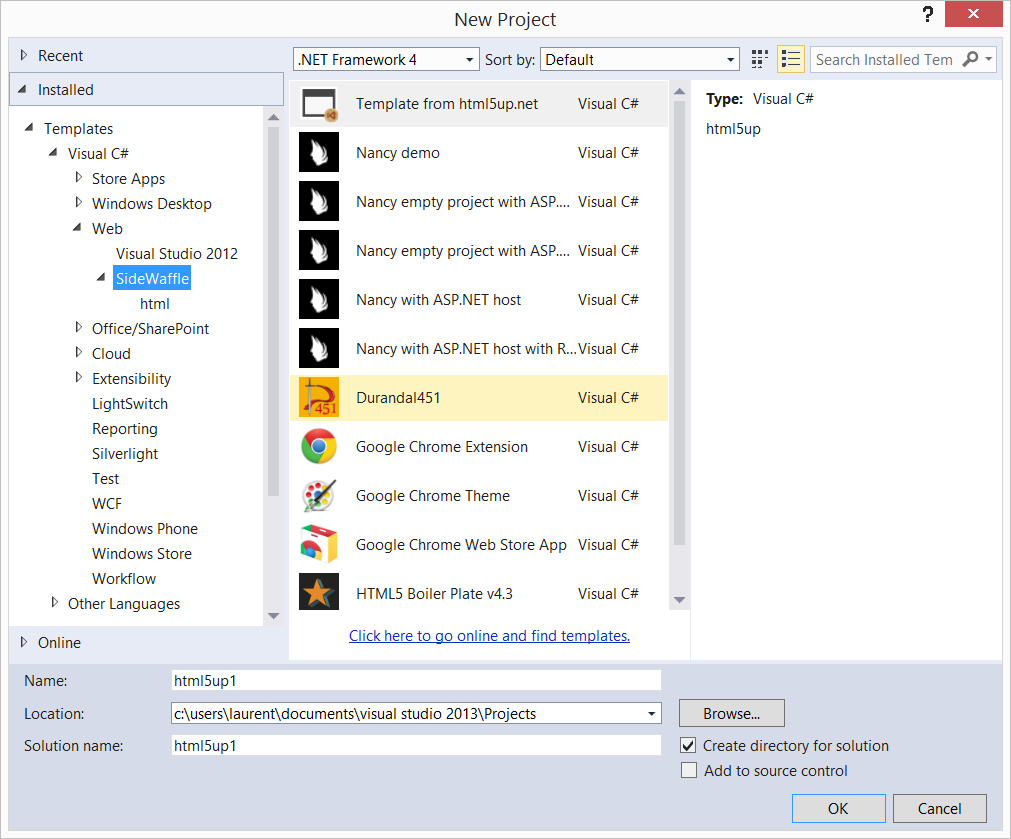1011x839 pixels.
Task: Click the HTML5 Boiler Plate star icon
Action: (319, 593)
